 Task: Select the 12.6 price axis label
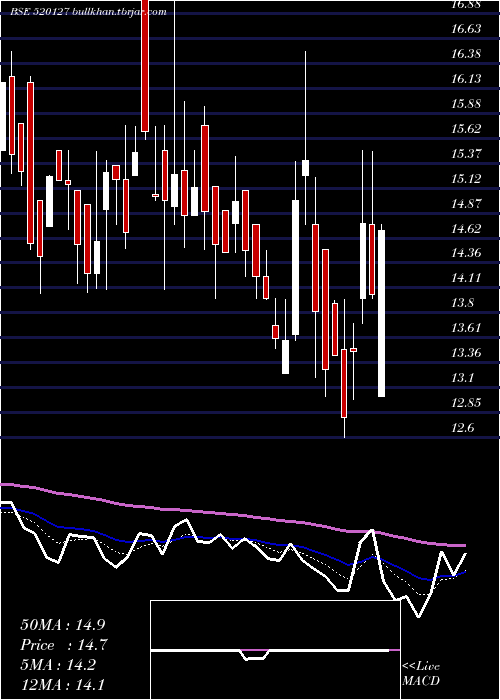462,428
